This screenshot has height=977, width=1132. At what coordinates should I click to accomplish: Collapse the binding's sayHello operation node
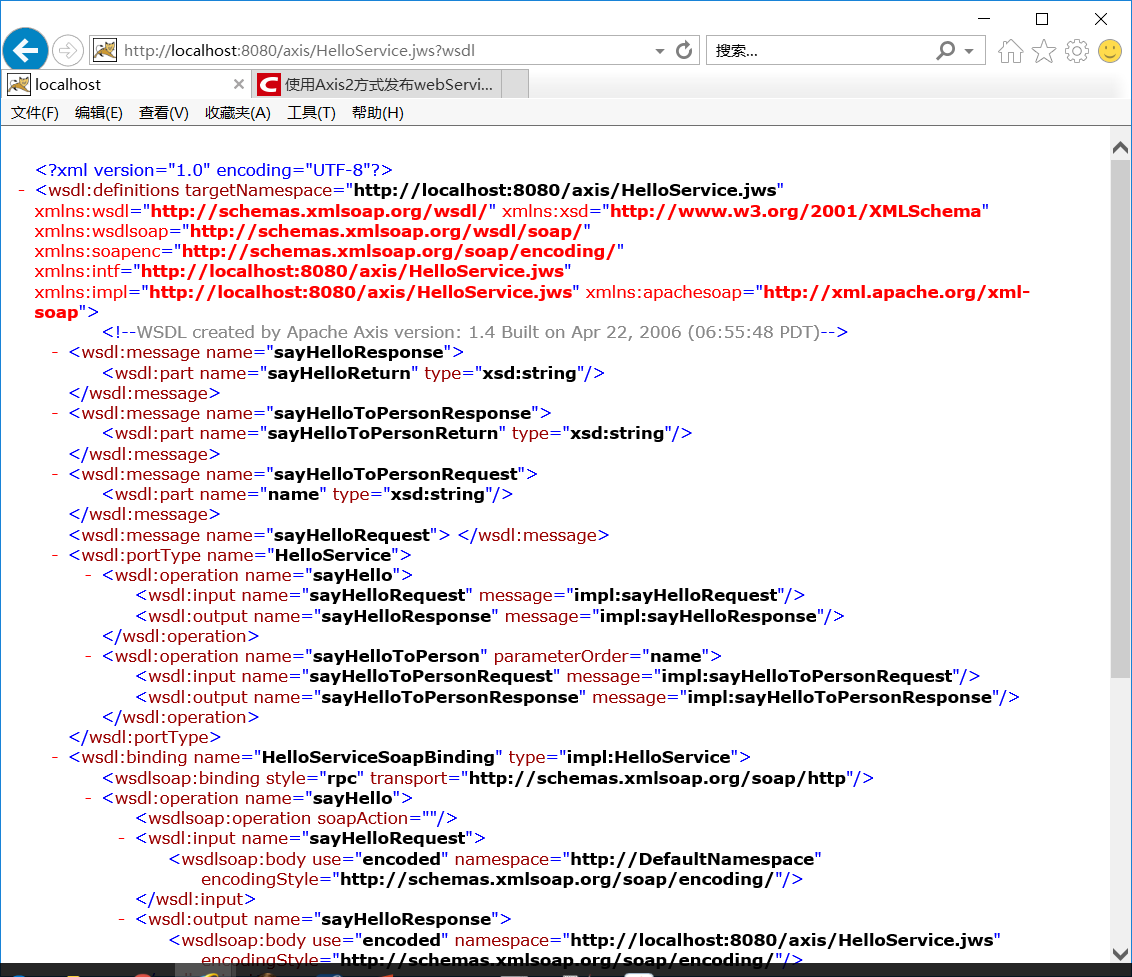88,799
